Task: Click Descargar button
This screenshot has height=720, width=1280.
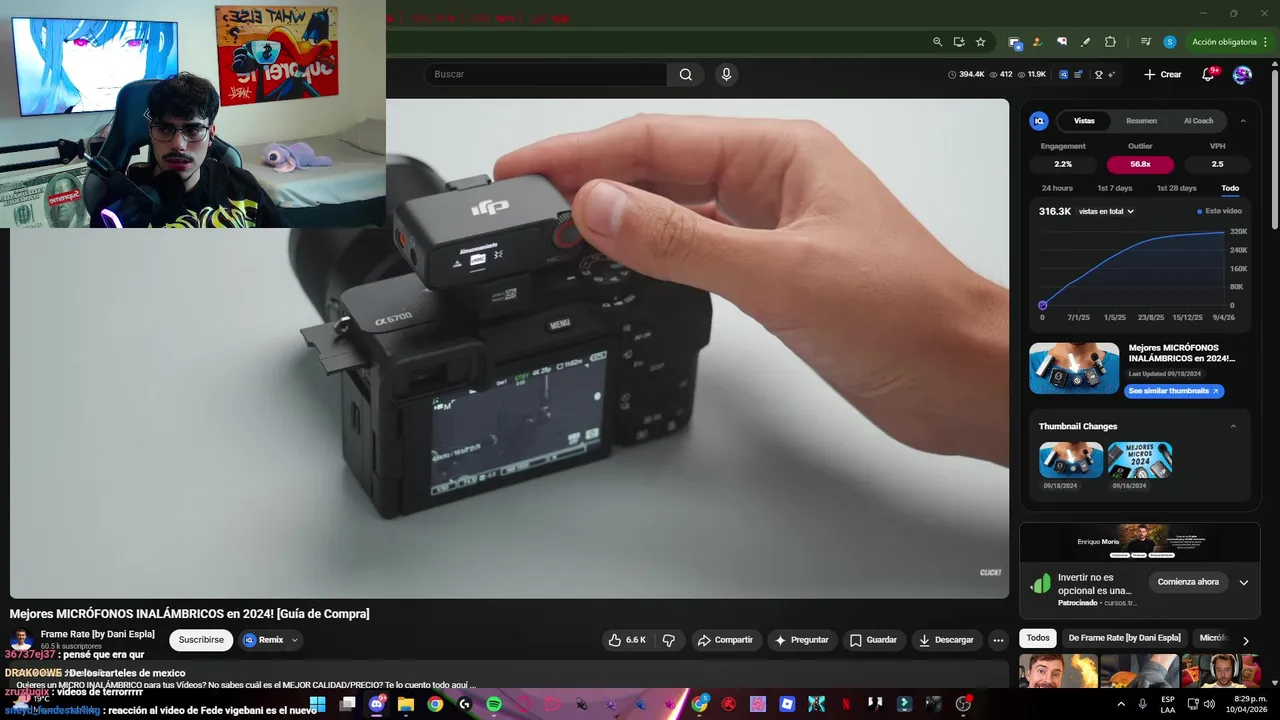Action: pos(946,640)
